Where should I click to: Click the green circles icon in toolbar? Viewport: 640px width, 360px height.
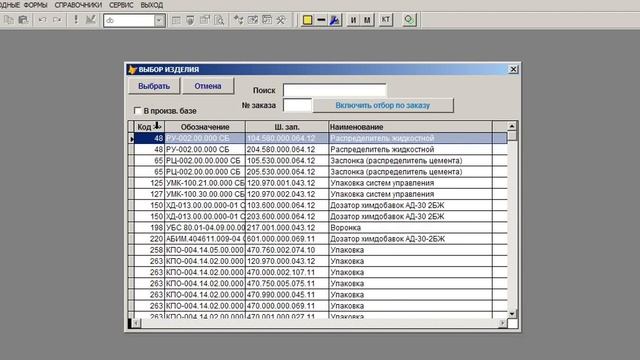[x=409, y=20]
